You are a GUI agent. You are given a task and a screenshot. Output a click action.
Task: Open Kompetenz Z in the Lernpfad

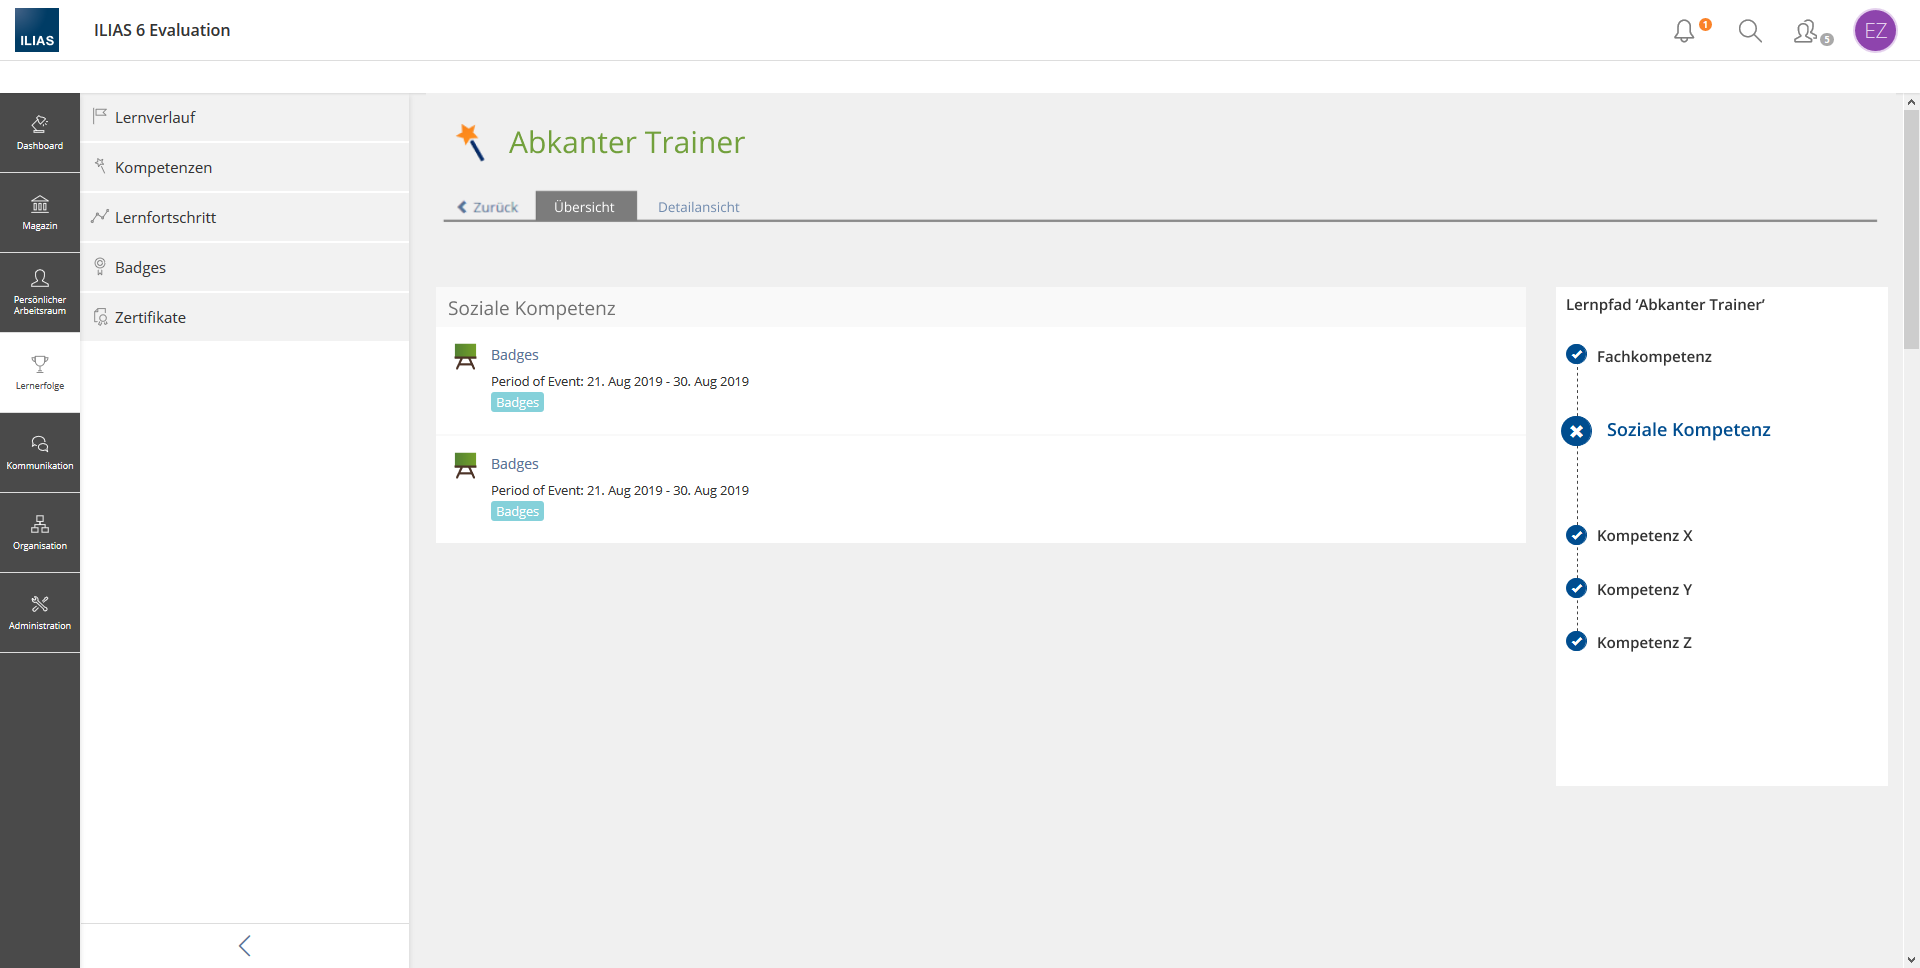pyautogui.click(x=1645, y=642)
